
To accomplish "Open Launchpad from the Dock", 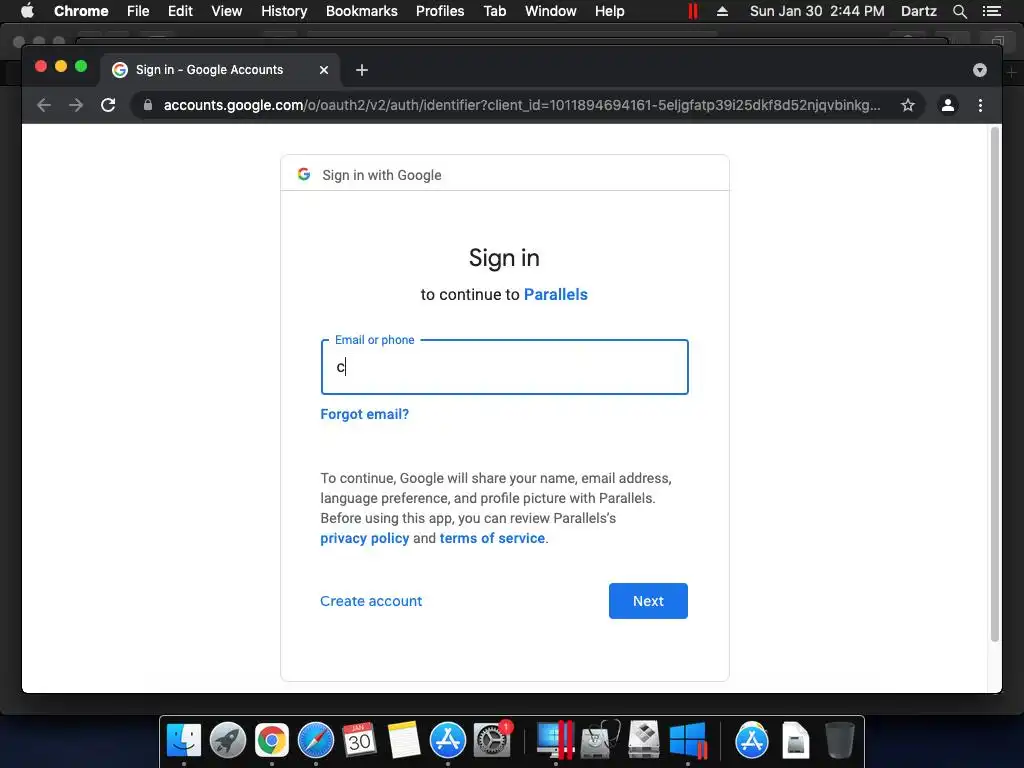I will (x=228, y=741).
